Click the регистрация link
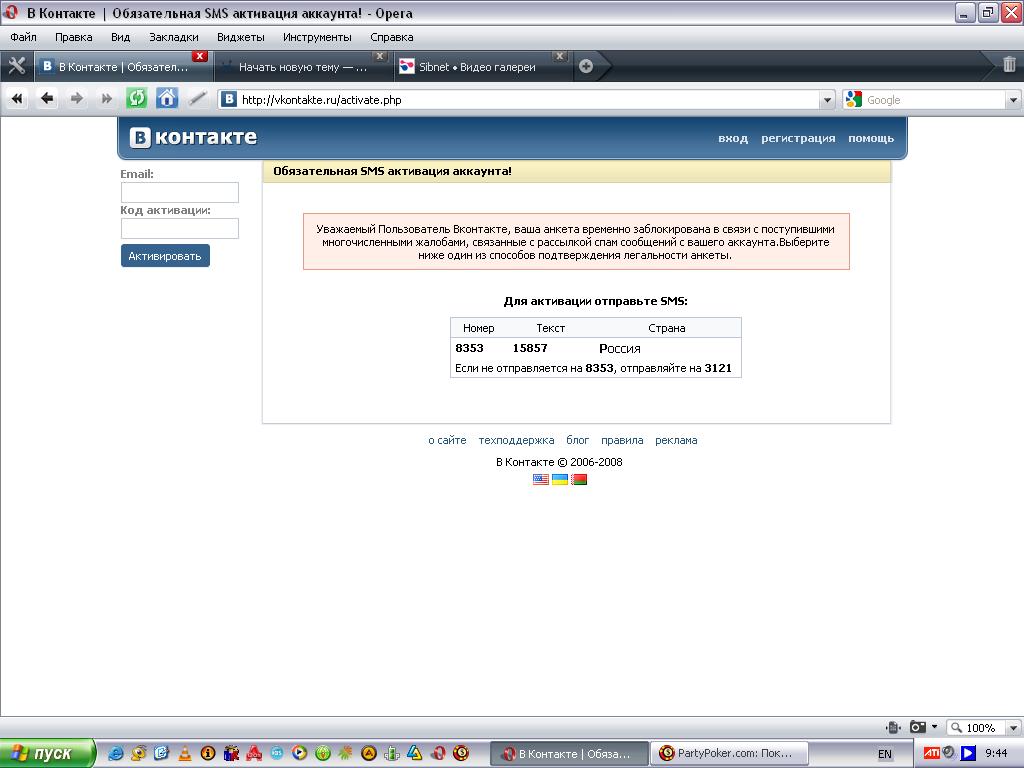 798,138
